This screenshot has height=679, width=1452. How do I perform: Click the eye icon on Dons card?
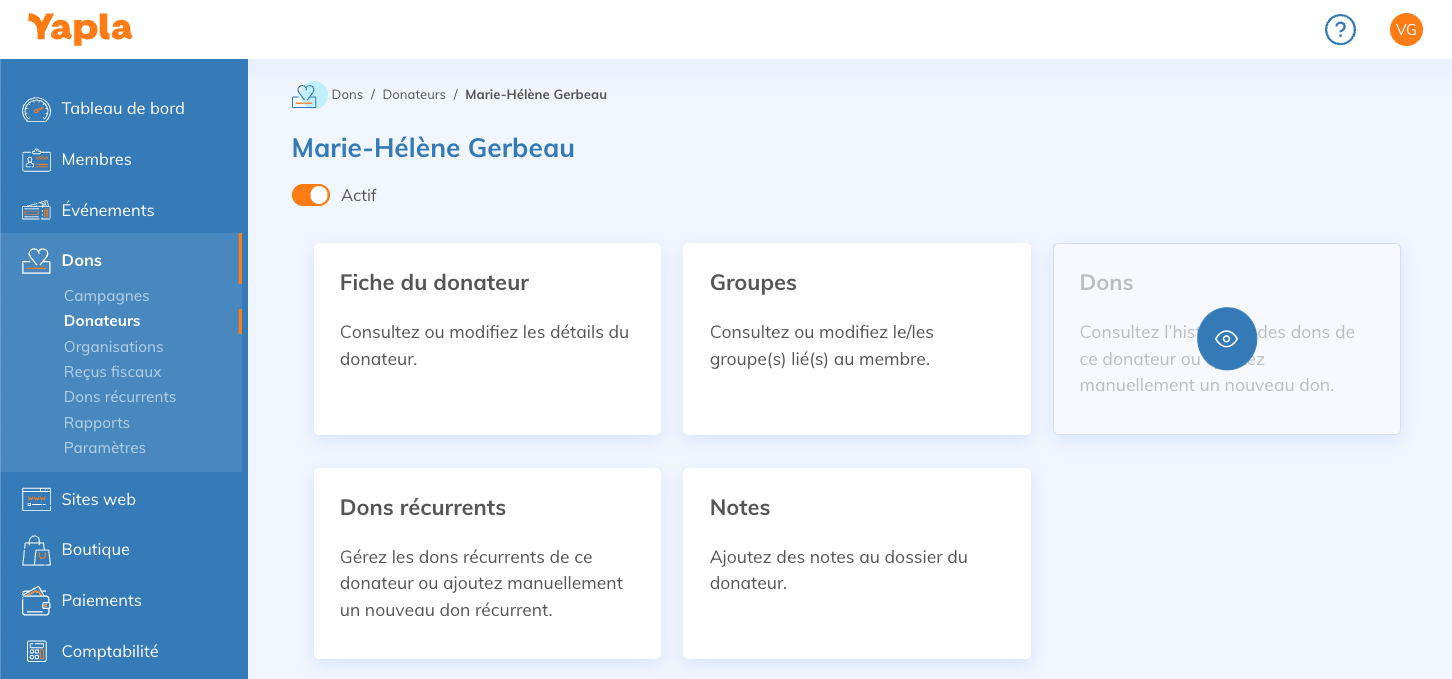[x=1226, y=339]
